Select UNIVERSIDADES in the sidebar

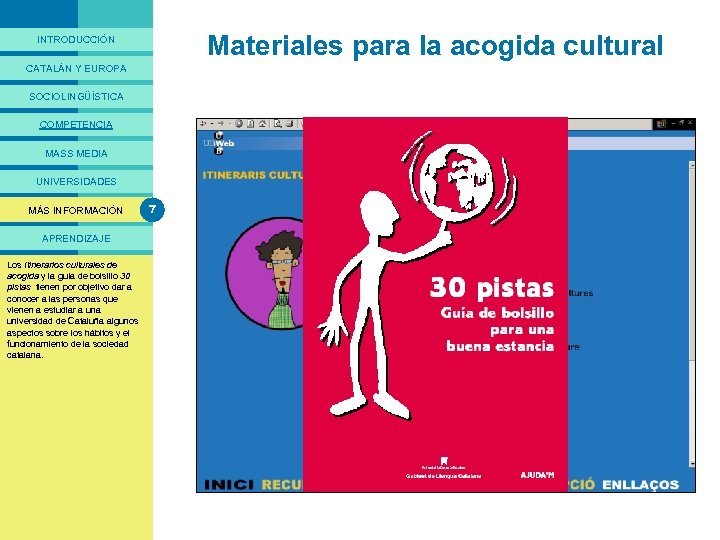tap(76, 181)
